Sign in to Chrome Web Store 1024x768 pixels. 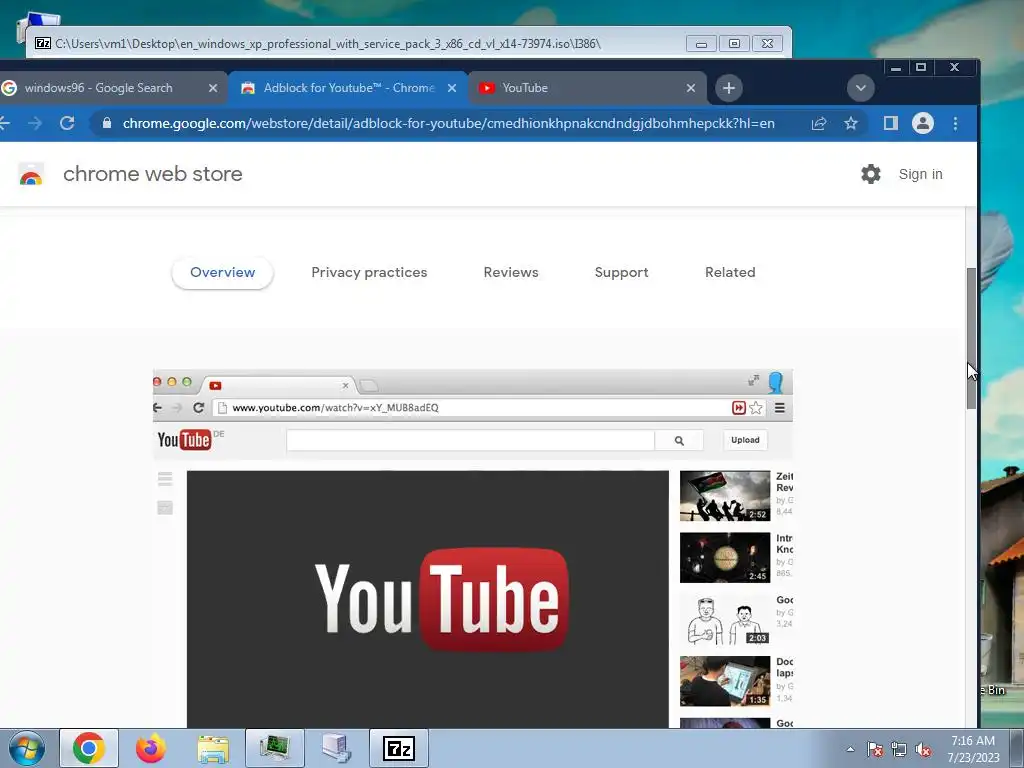pyautogui.click(x=920, y=174)
